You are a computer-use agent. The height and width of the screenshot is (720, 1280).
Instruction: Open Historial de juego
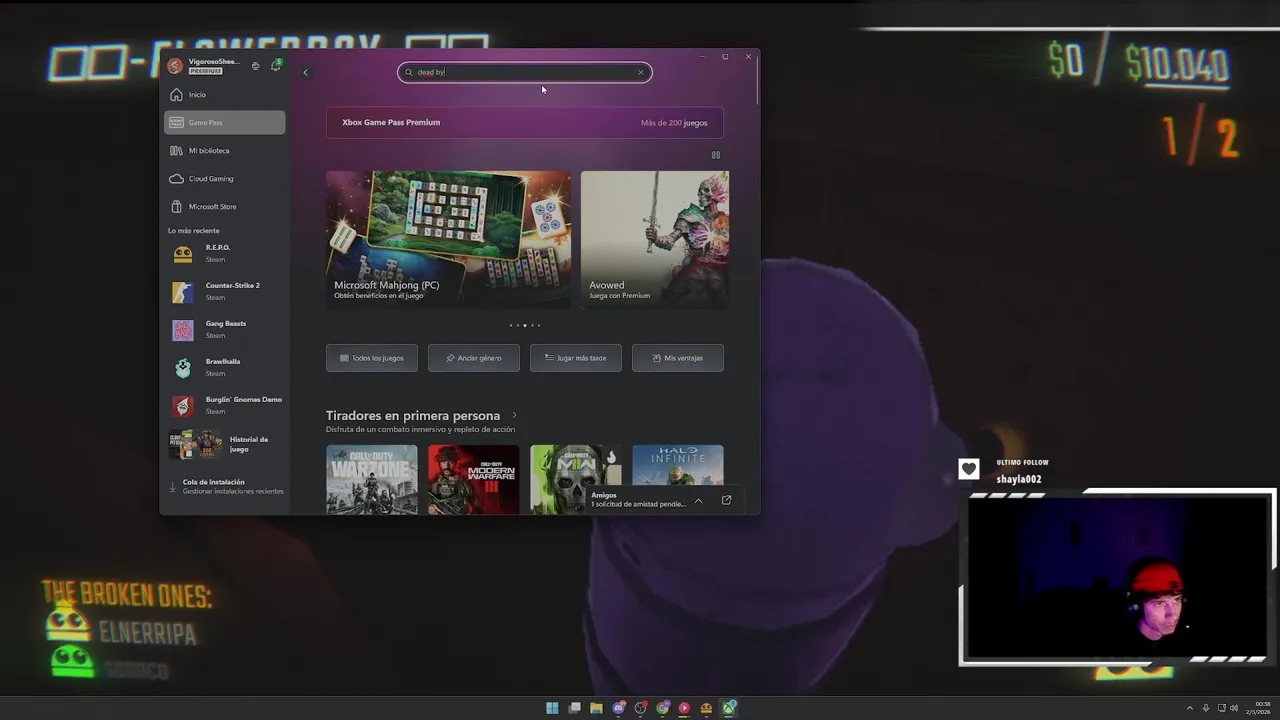[225, 444]
